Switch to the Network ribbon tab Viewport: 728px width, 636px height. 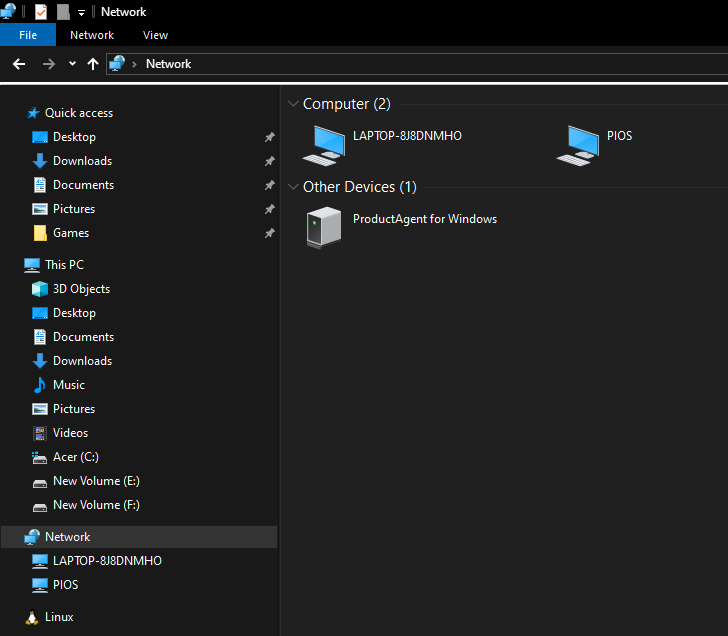[x=92, y=35]
